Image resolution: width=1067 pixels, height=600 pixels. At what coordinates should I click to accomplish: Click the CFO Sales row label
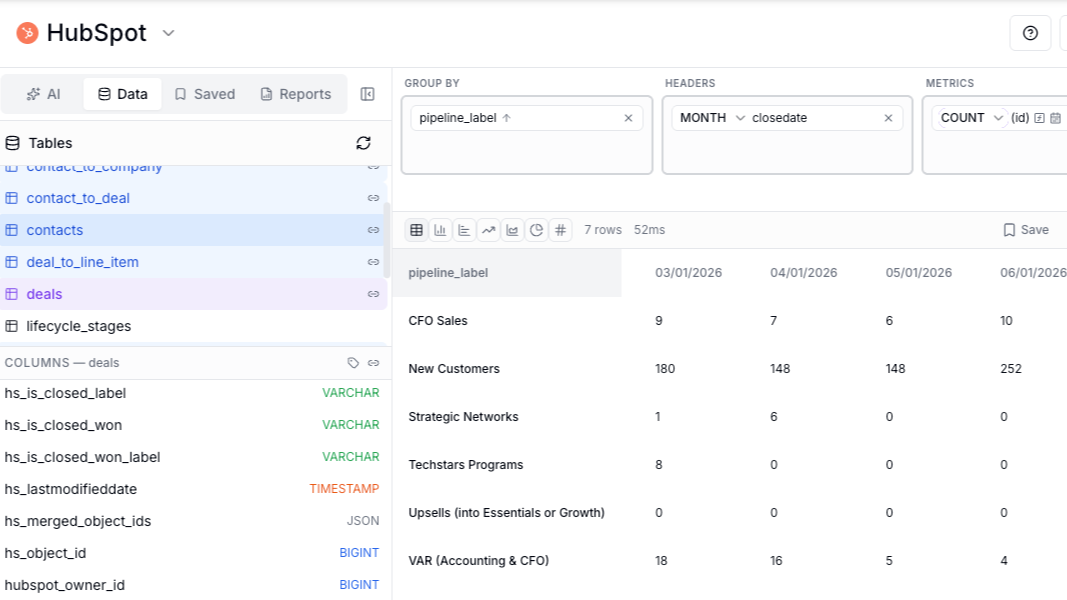point(438,320)
